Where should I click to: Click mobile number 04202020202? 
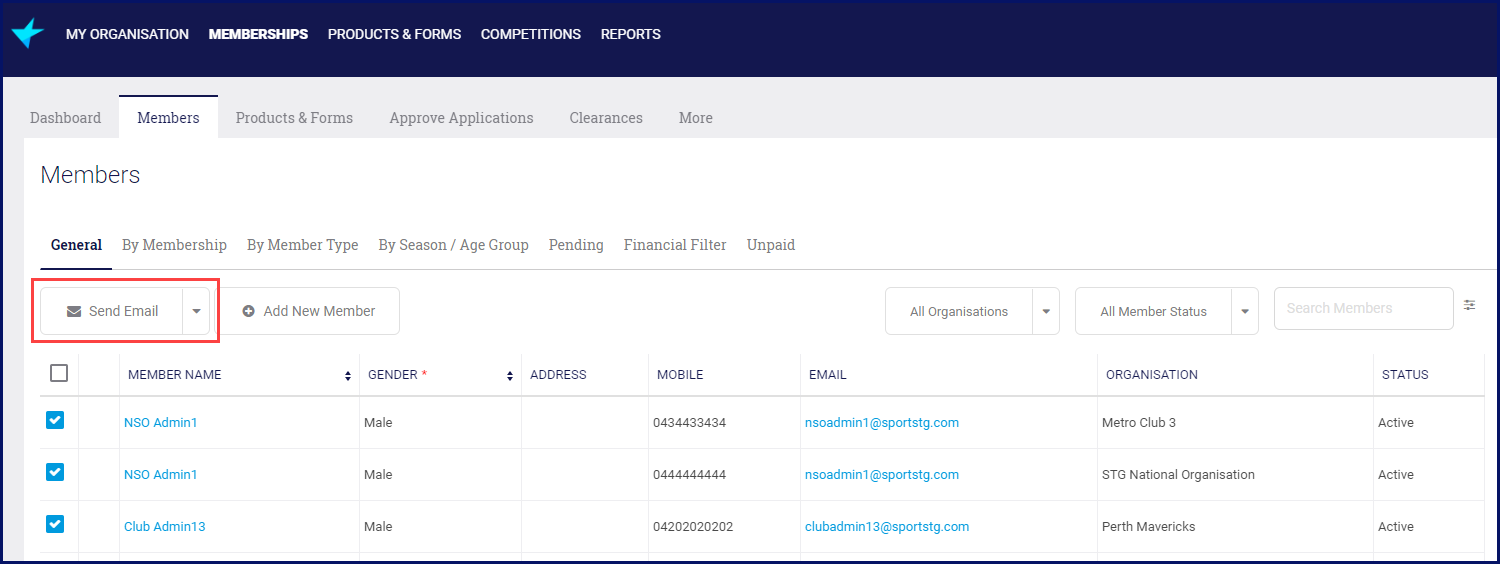(x=693, y=527)
